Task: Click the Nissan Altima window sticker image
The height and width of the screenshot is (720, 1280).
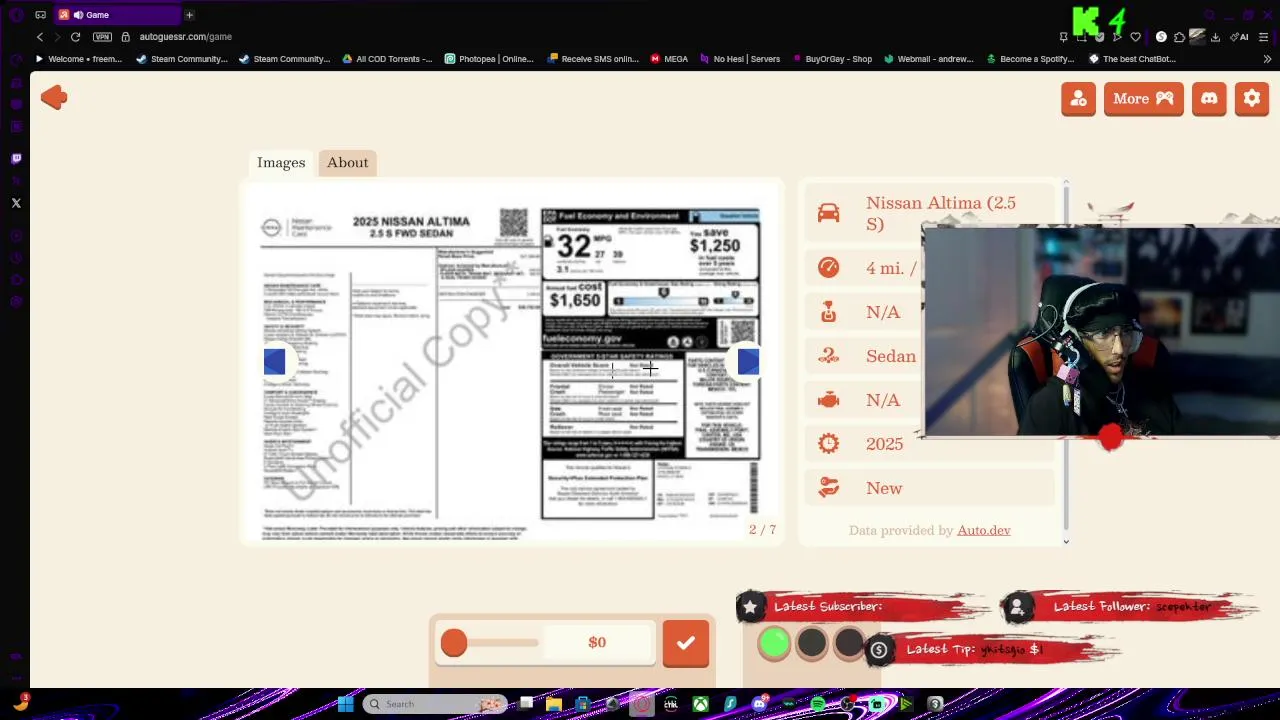Action: coord(511,363)
